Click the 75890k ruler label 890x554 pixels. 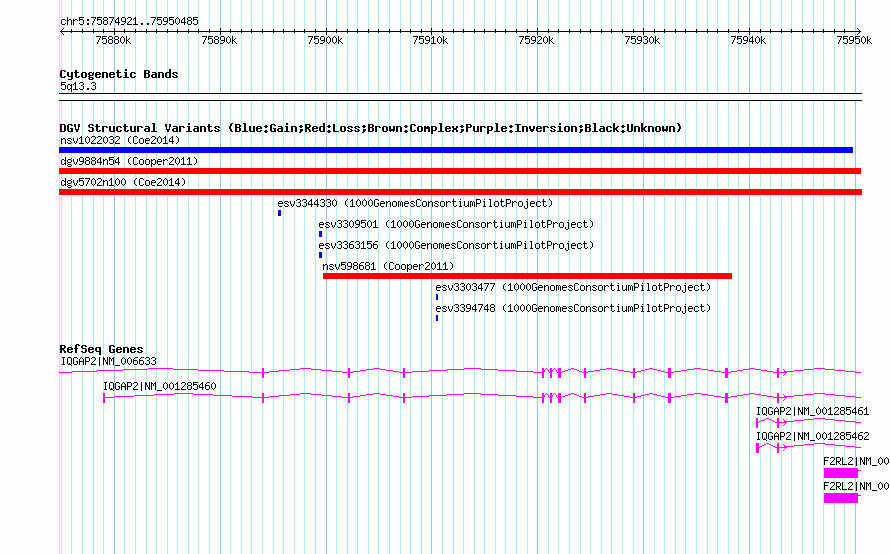pos(219,40)
